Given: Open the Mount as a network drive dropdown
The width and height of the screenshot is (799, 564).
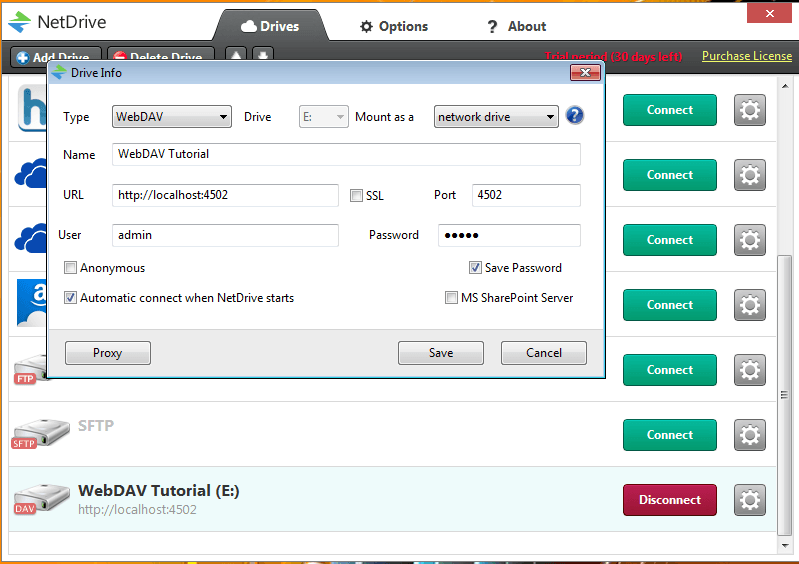Looking at the screenshot, I should (x=496, y=117).
